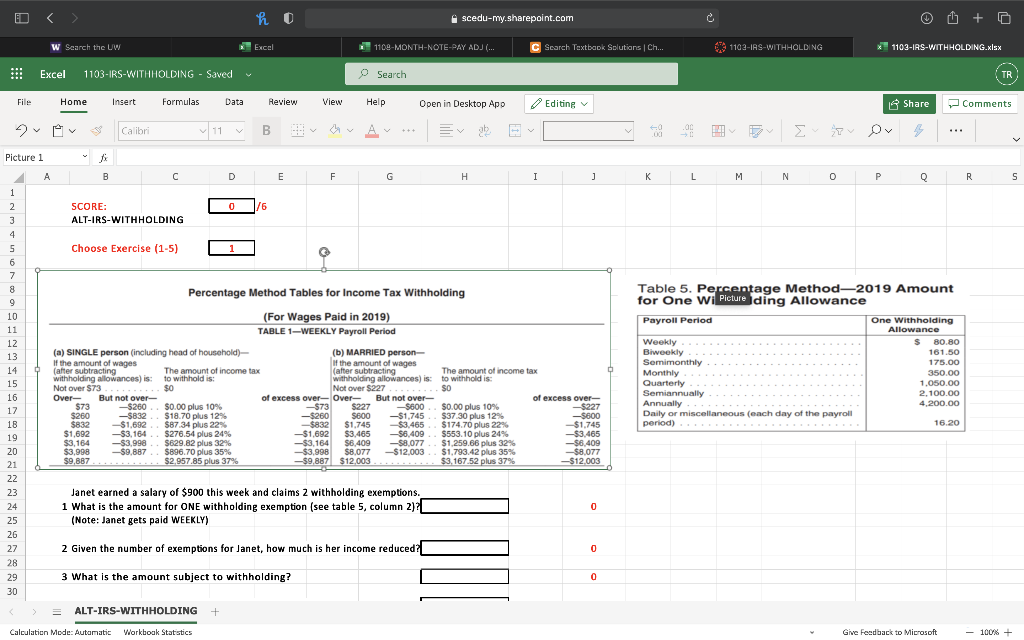The image size is (1024, 640).
Task: Open the Find magnifier icon
Action: pyautogui.click(x=875, y=130)
